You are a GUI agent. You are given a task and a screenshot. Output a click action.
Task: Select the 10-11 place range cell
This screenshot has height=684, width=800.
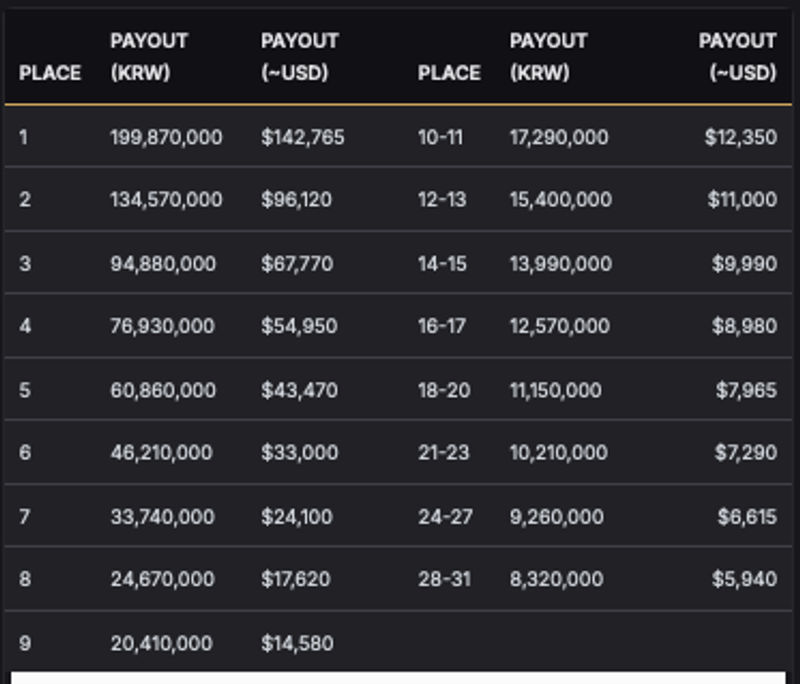(x=440, y=137)
